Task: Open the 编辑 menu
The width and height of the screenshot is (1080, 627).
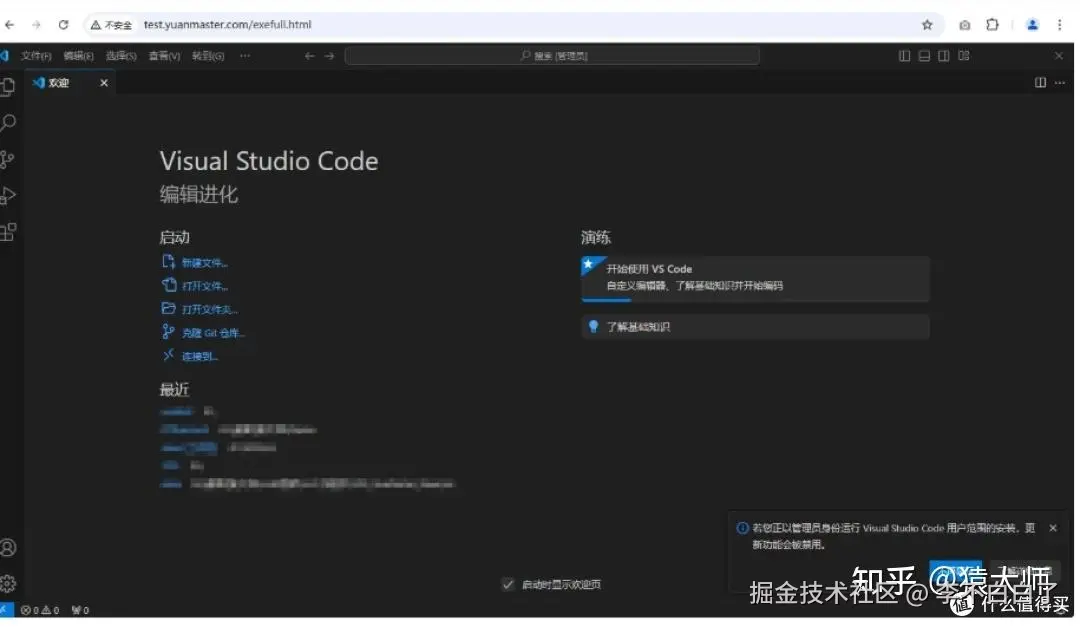Action: point(79,56)
